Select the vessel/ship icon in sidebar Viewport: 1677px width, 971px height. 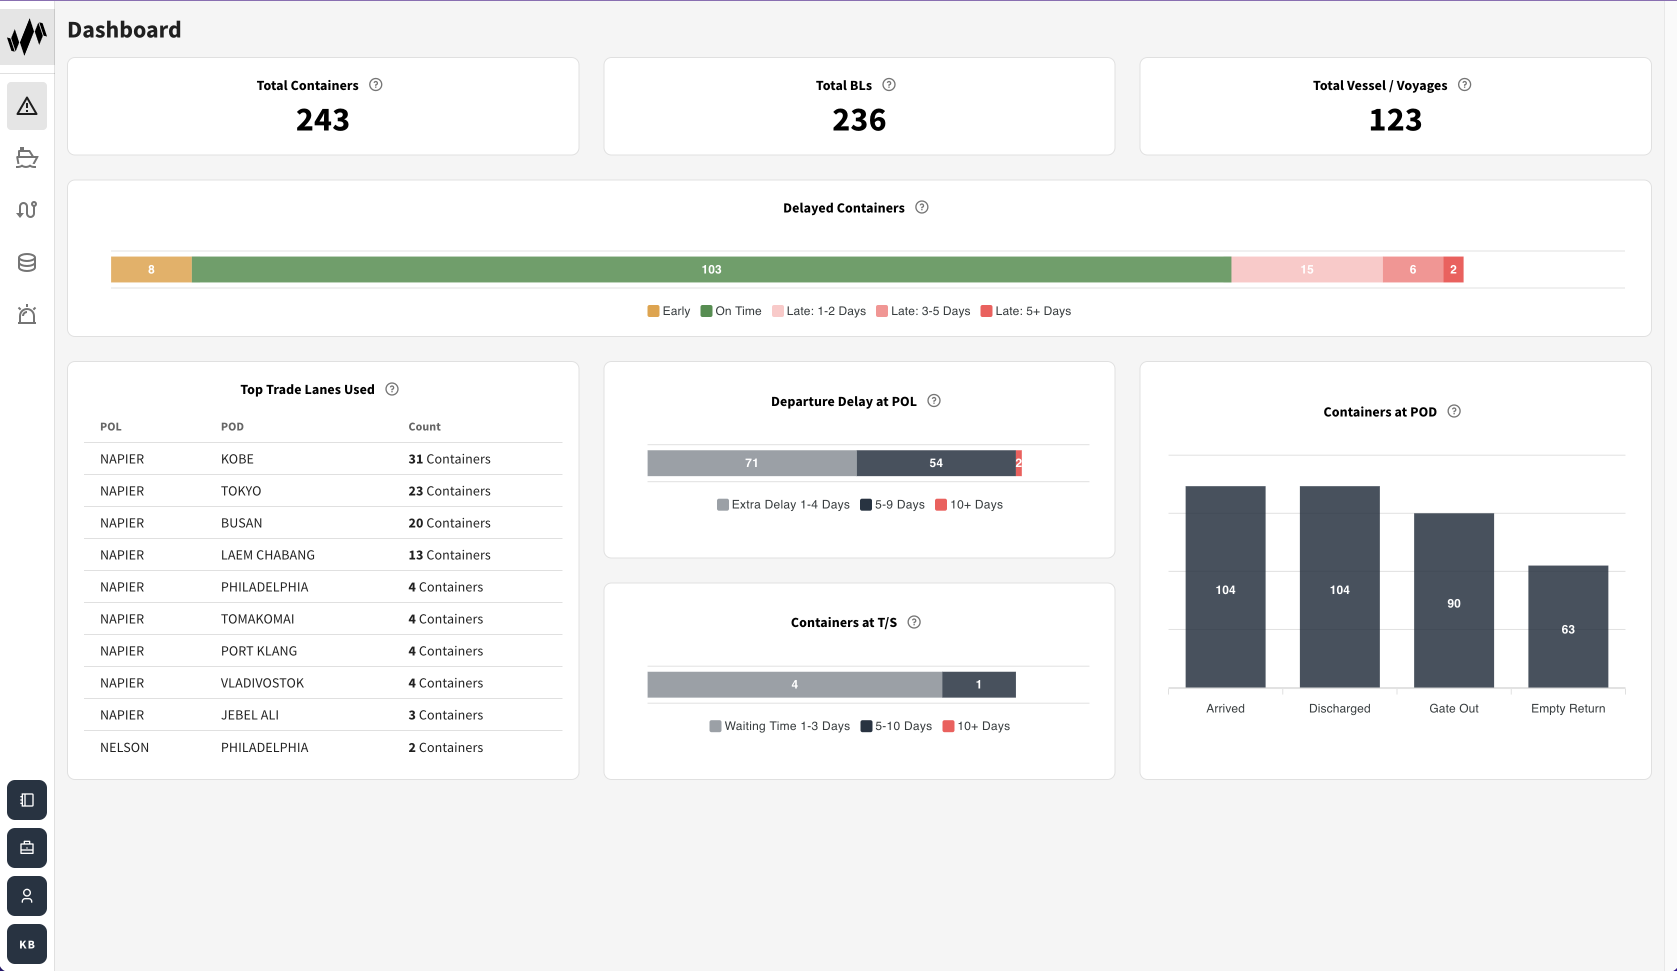click(27, 158)
